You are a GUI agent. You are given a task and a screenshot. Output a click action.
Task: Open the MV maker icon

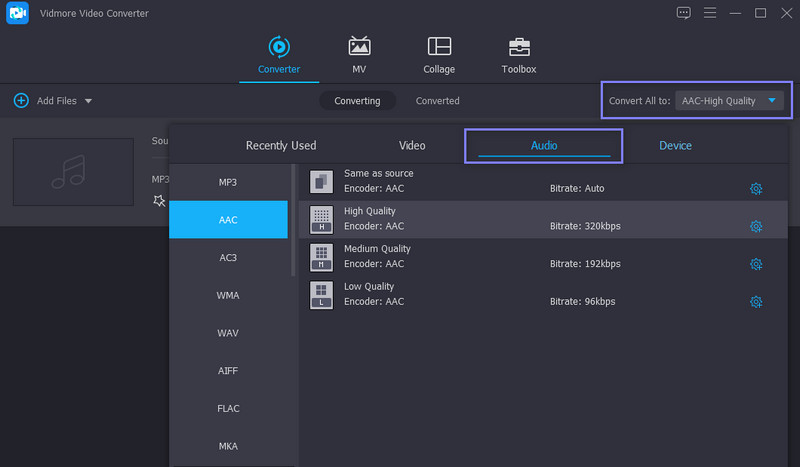tap(359, 47)
